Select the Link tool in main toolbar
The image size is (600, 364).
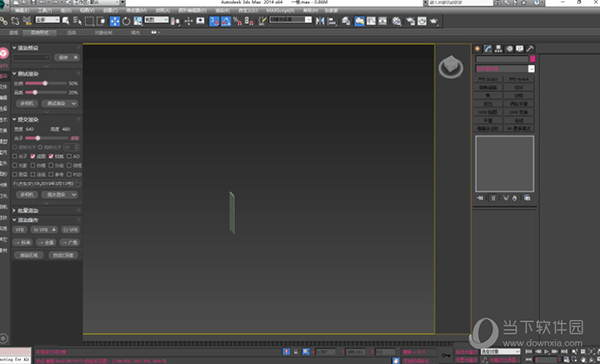click(x=3, y=21)
